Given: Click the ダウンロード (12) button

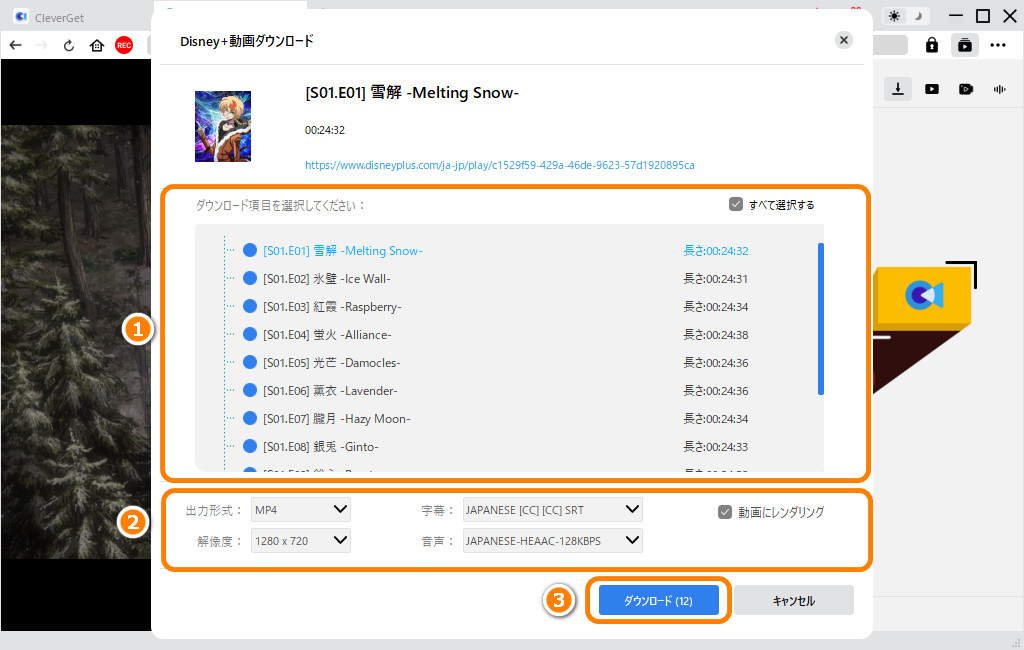Looking at the screenshot, I should tap(658, 600).
